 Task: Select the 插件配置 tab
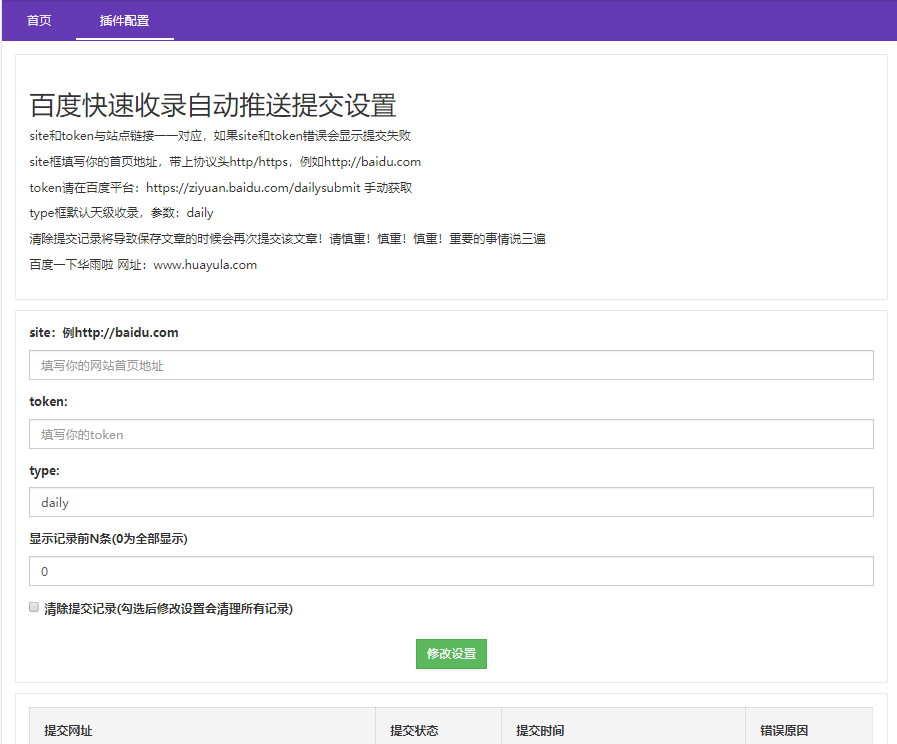pos(124,20)
